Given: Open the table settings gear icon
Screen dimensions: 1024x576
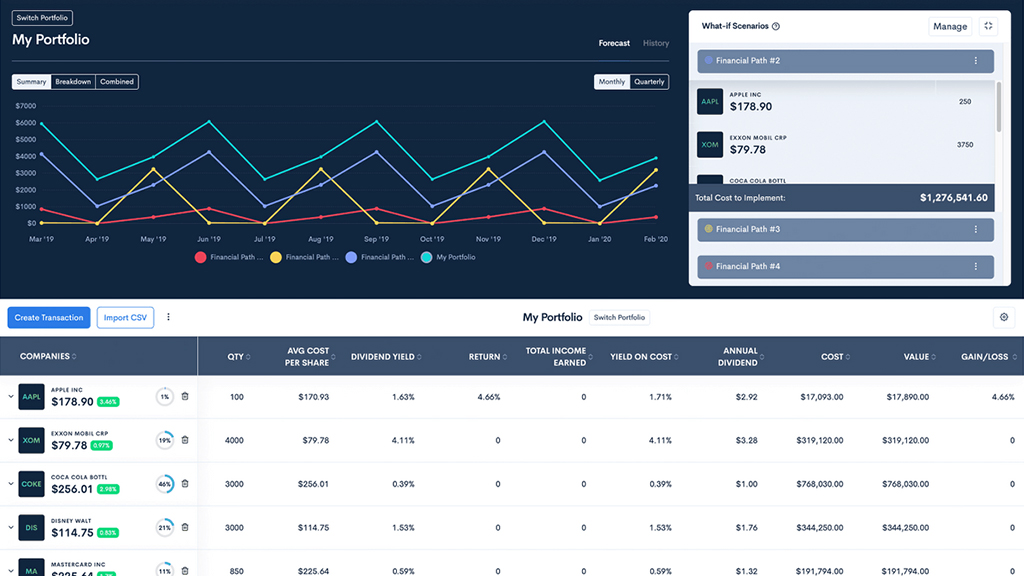Looking at the screenshot, I should pyautogui.click(x=1004, y=318).
